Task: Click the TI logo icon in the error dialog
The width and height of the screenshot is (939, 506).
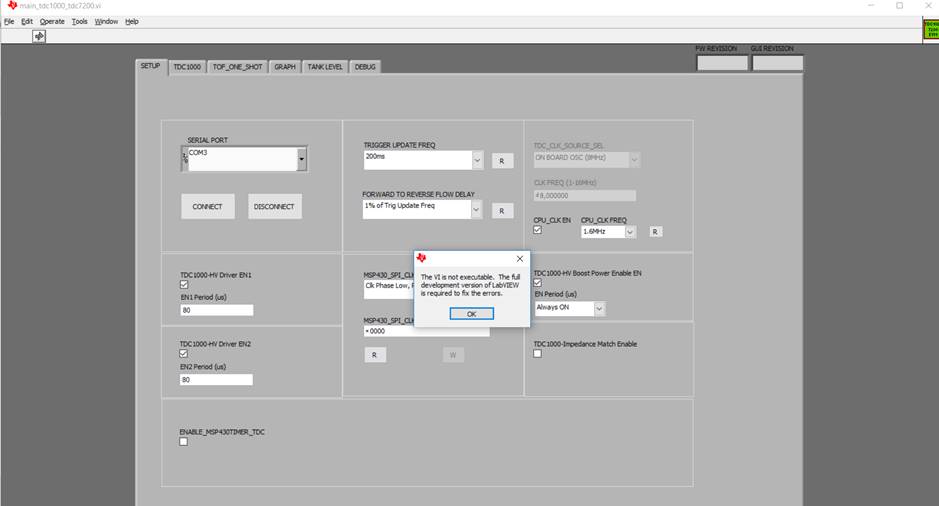Action: coord(422,258)
